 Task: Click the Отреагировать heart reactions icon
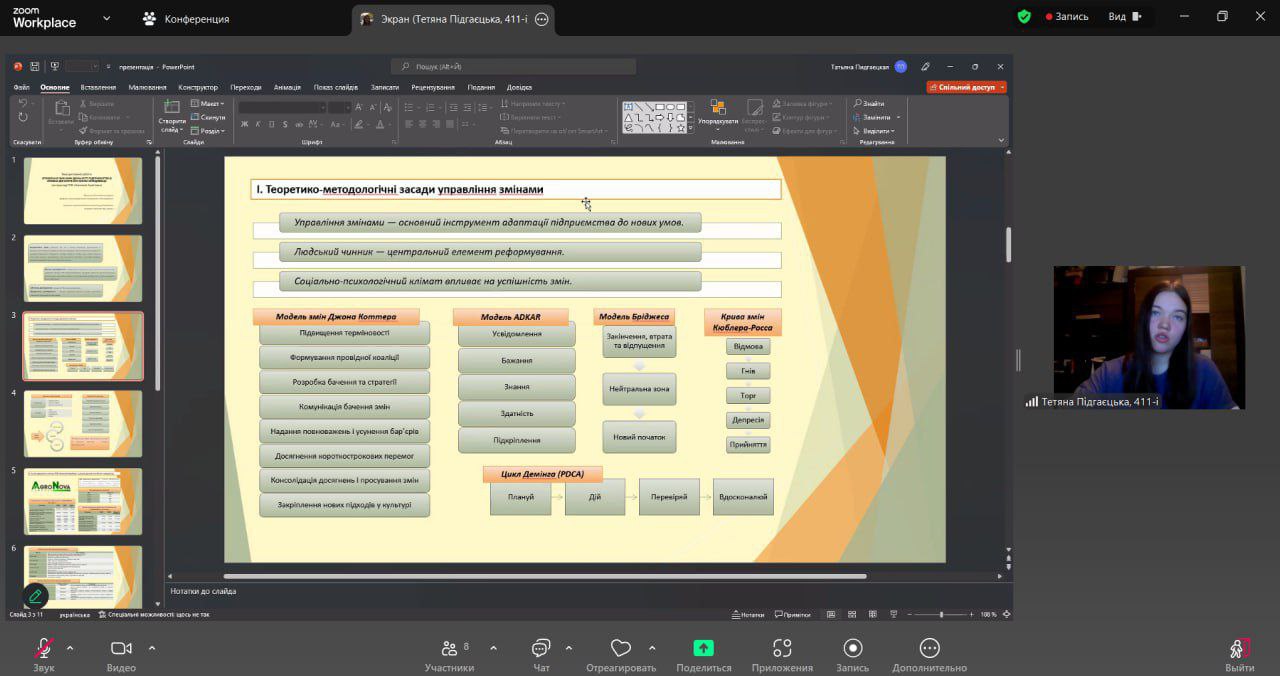click(621, 649)
